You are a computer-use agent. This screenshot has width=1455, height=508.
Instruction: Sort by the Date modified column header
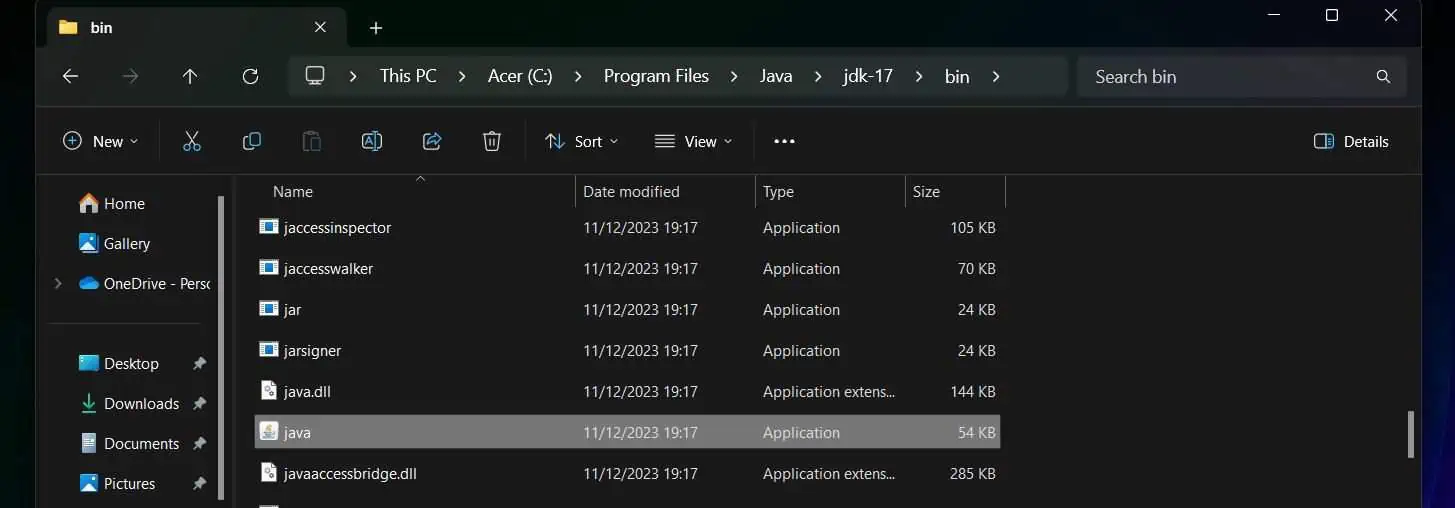[x=631, y=192]
